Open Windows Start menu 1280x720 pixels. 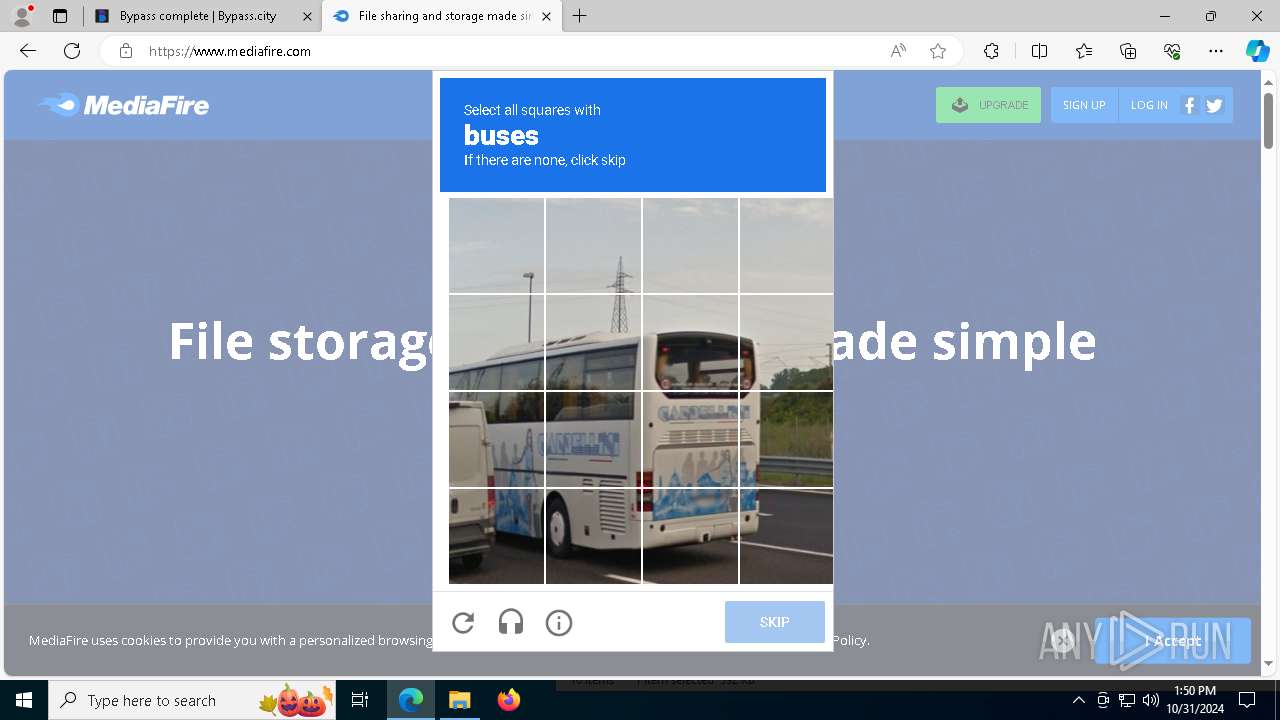pos(24,701)
